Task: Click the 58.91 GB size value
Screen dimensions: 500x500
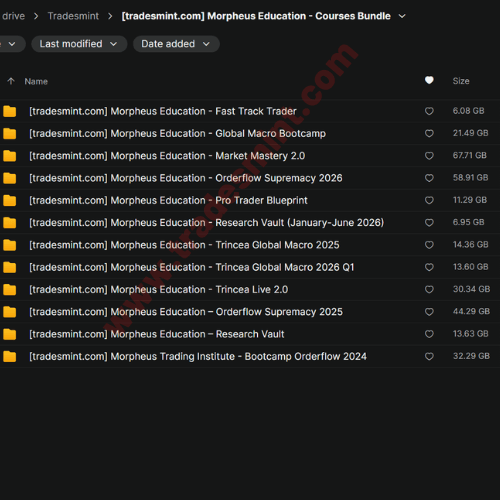Action: pos(470,178)
